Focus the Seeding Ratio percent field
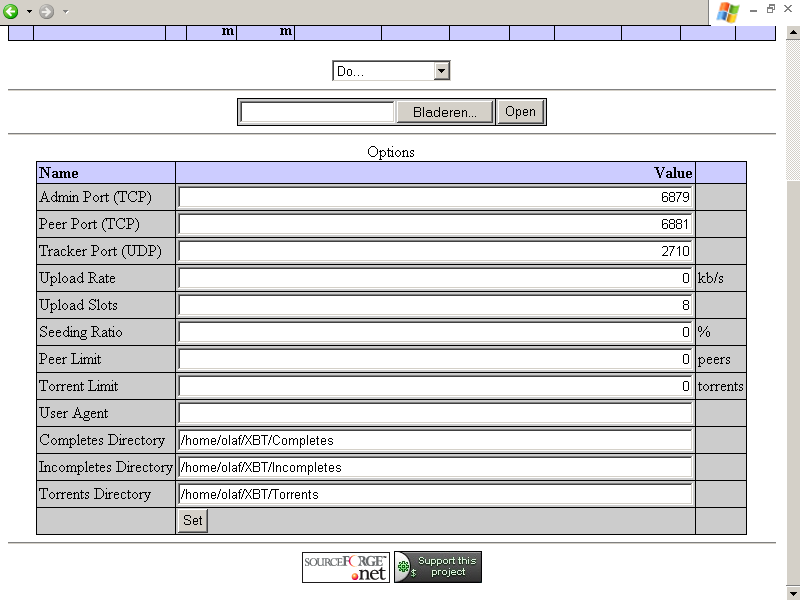This screenshot has height=600, width=800. point(435,332)
